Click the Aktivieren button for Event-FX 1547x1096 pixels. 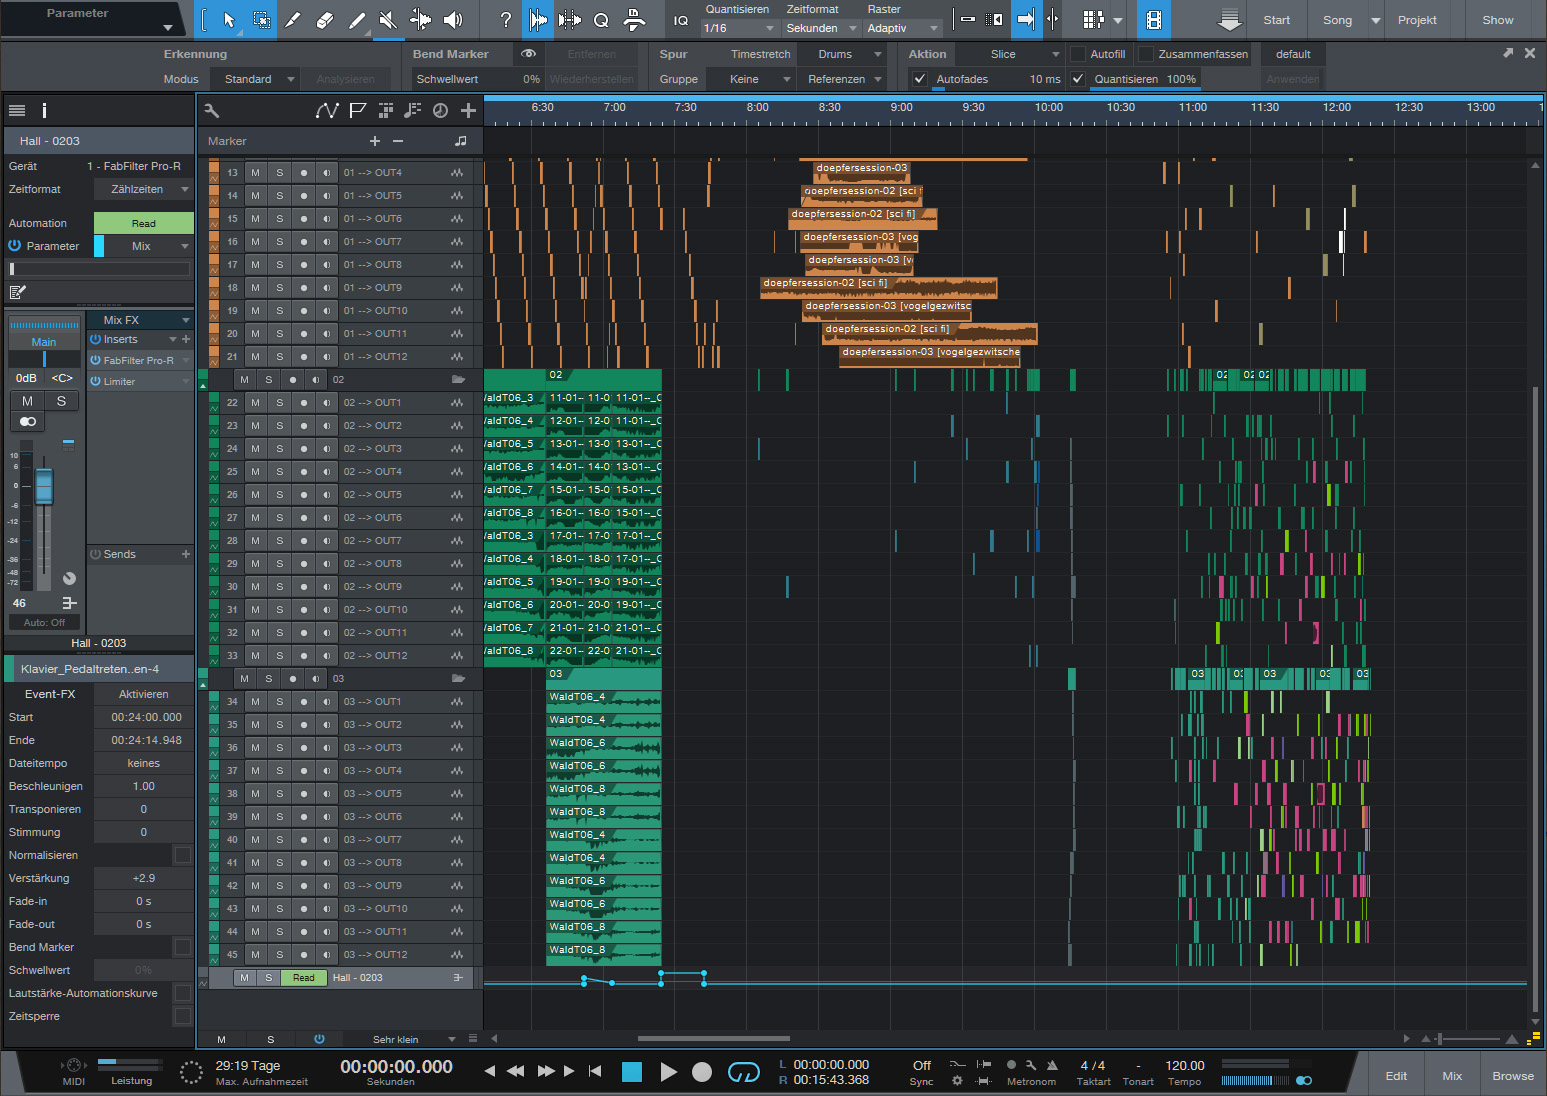pyautogui.click(x=144, y=694)
